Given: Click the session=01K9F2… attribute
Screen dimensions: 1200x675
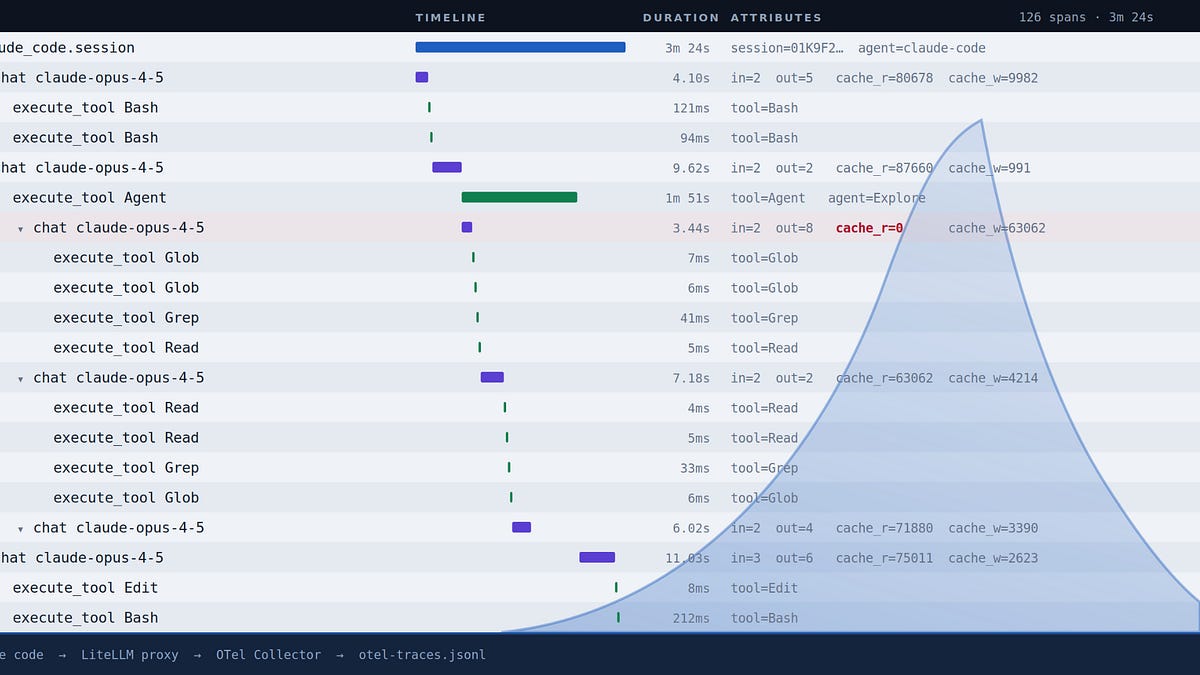Looking at the screenshot, I should (787, 48).
